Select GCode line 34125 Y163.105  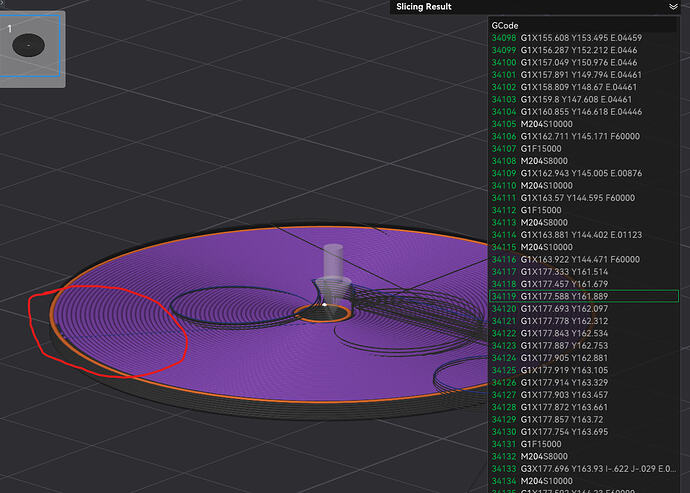pyautogui.click(x=584, y=370)
